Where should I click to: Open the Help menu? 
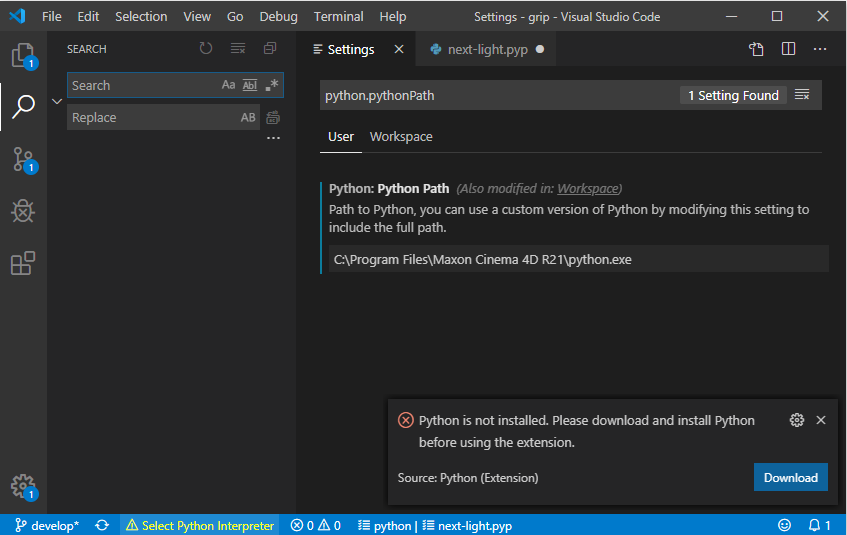393,17
